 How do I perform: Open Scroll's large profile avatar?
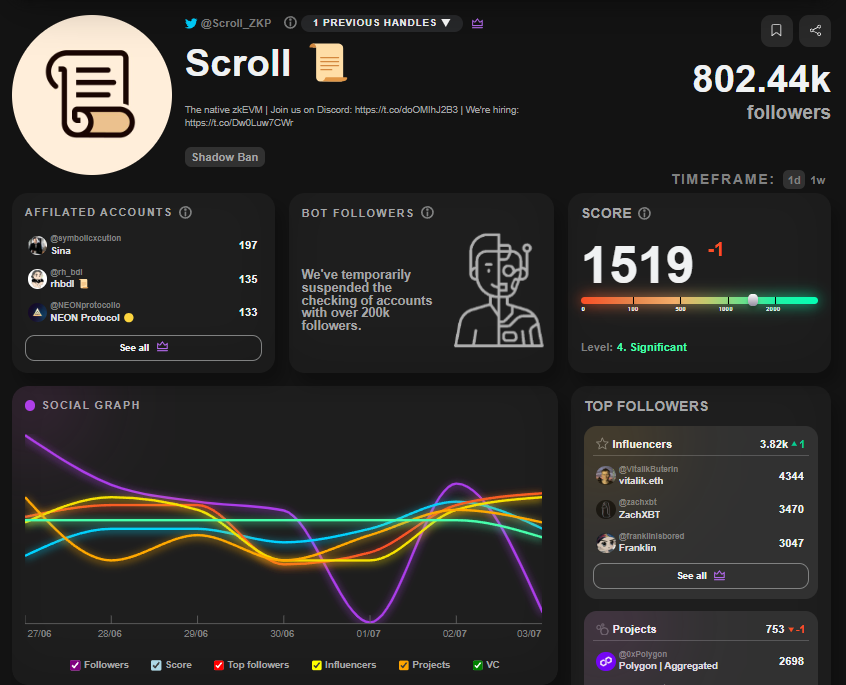pyautogui.click(x=92, y=95)
